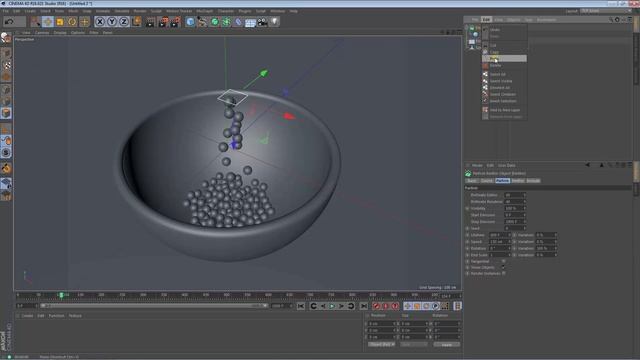This screenshot has height=360, width=640.
Task: Choose Delete in the Edit dropdown
Action: pos(504,65)
